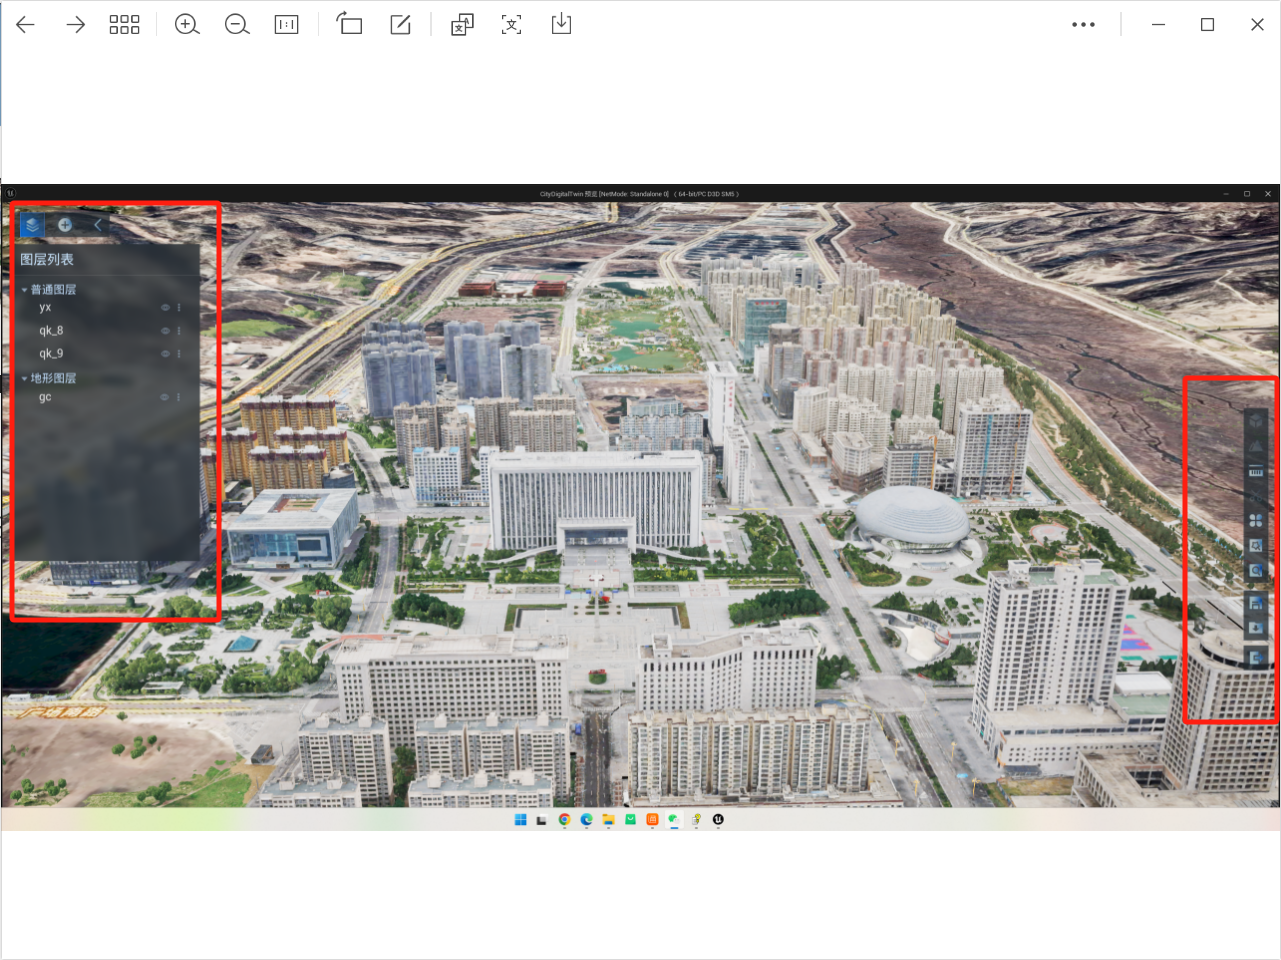This screenshot has height=960, width=1281.
Task: Select the qk_8 layer row
Action: click(x=105, y=331)
